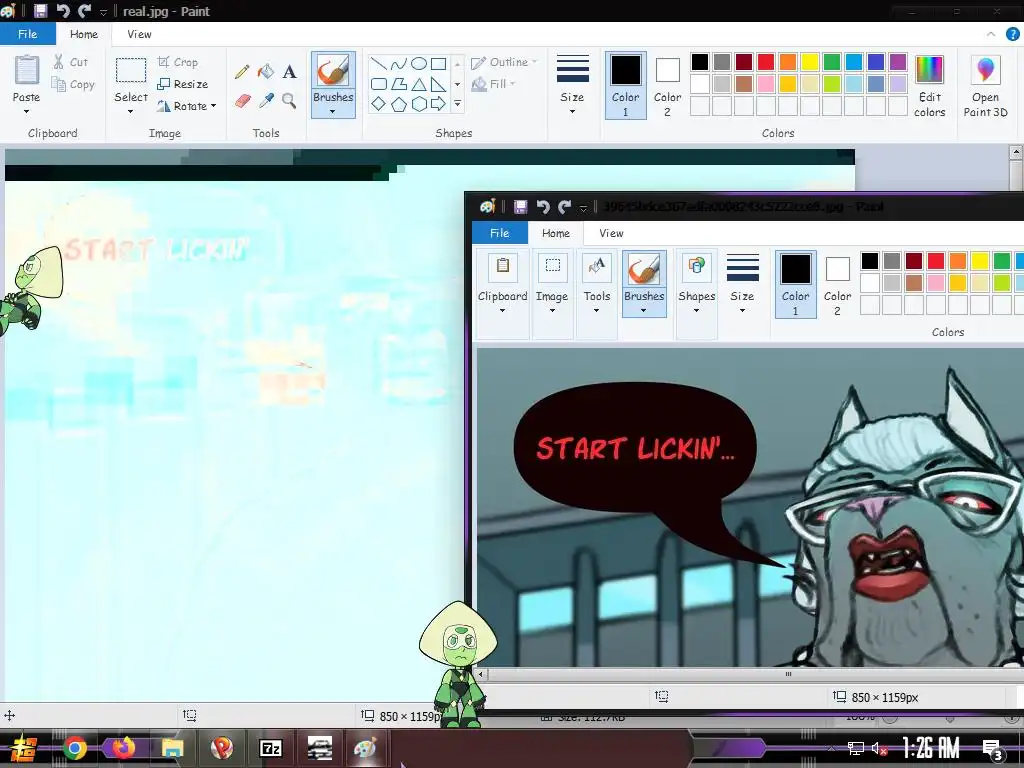
Task: Select Color 1 in real.jpg Paint
Action: (625, 86)
